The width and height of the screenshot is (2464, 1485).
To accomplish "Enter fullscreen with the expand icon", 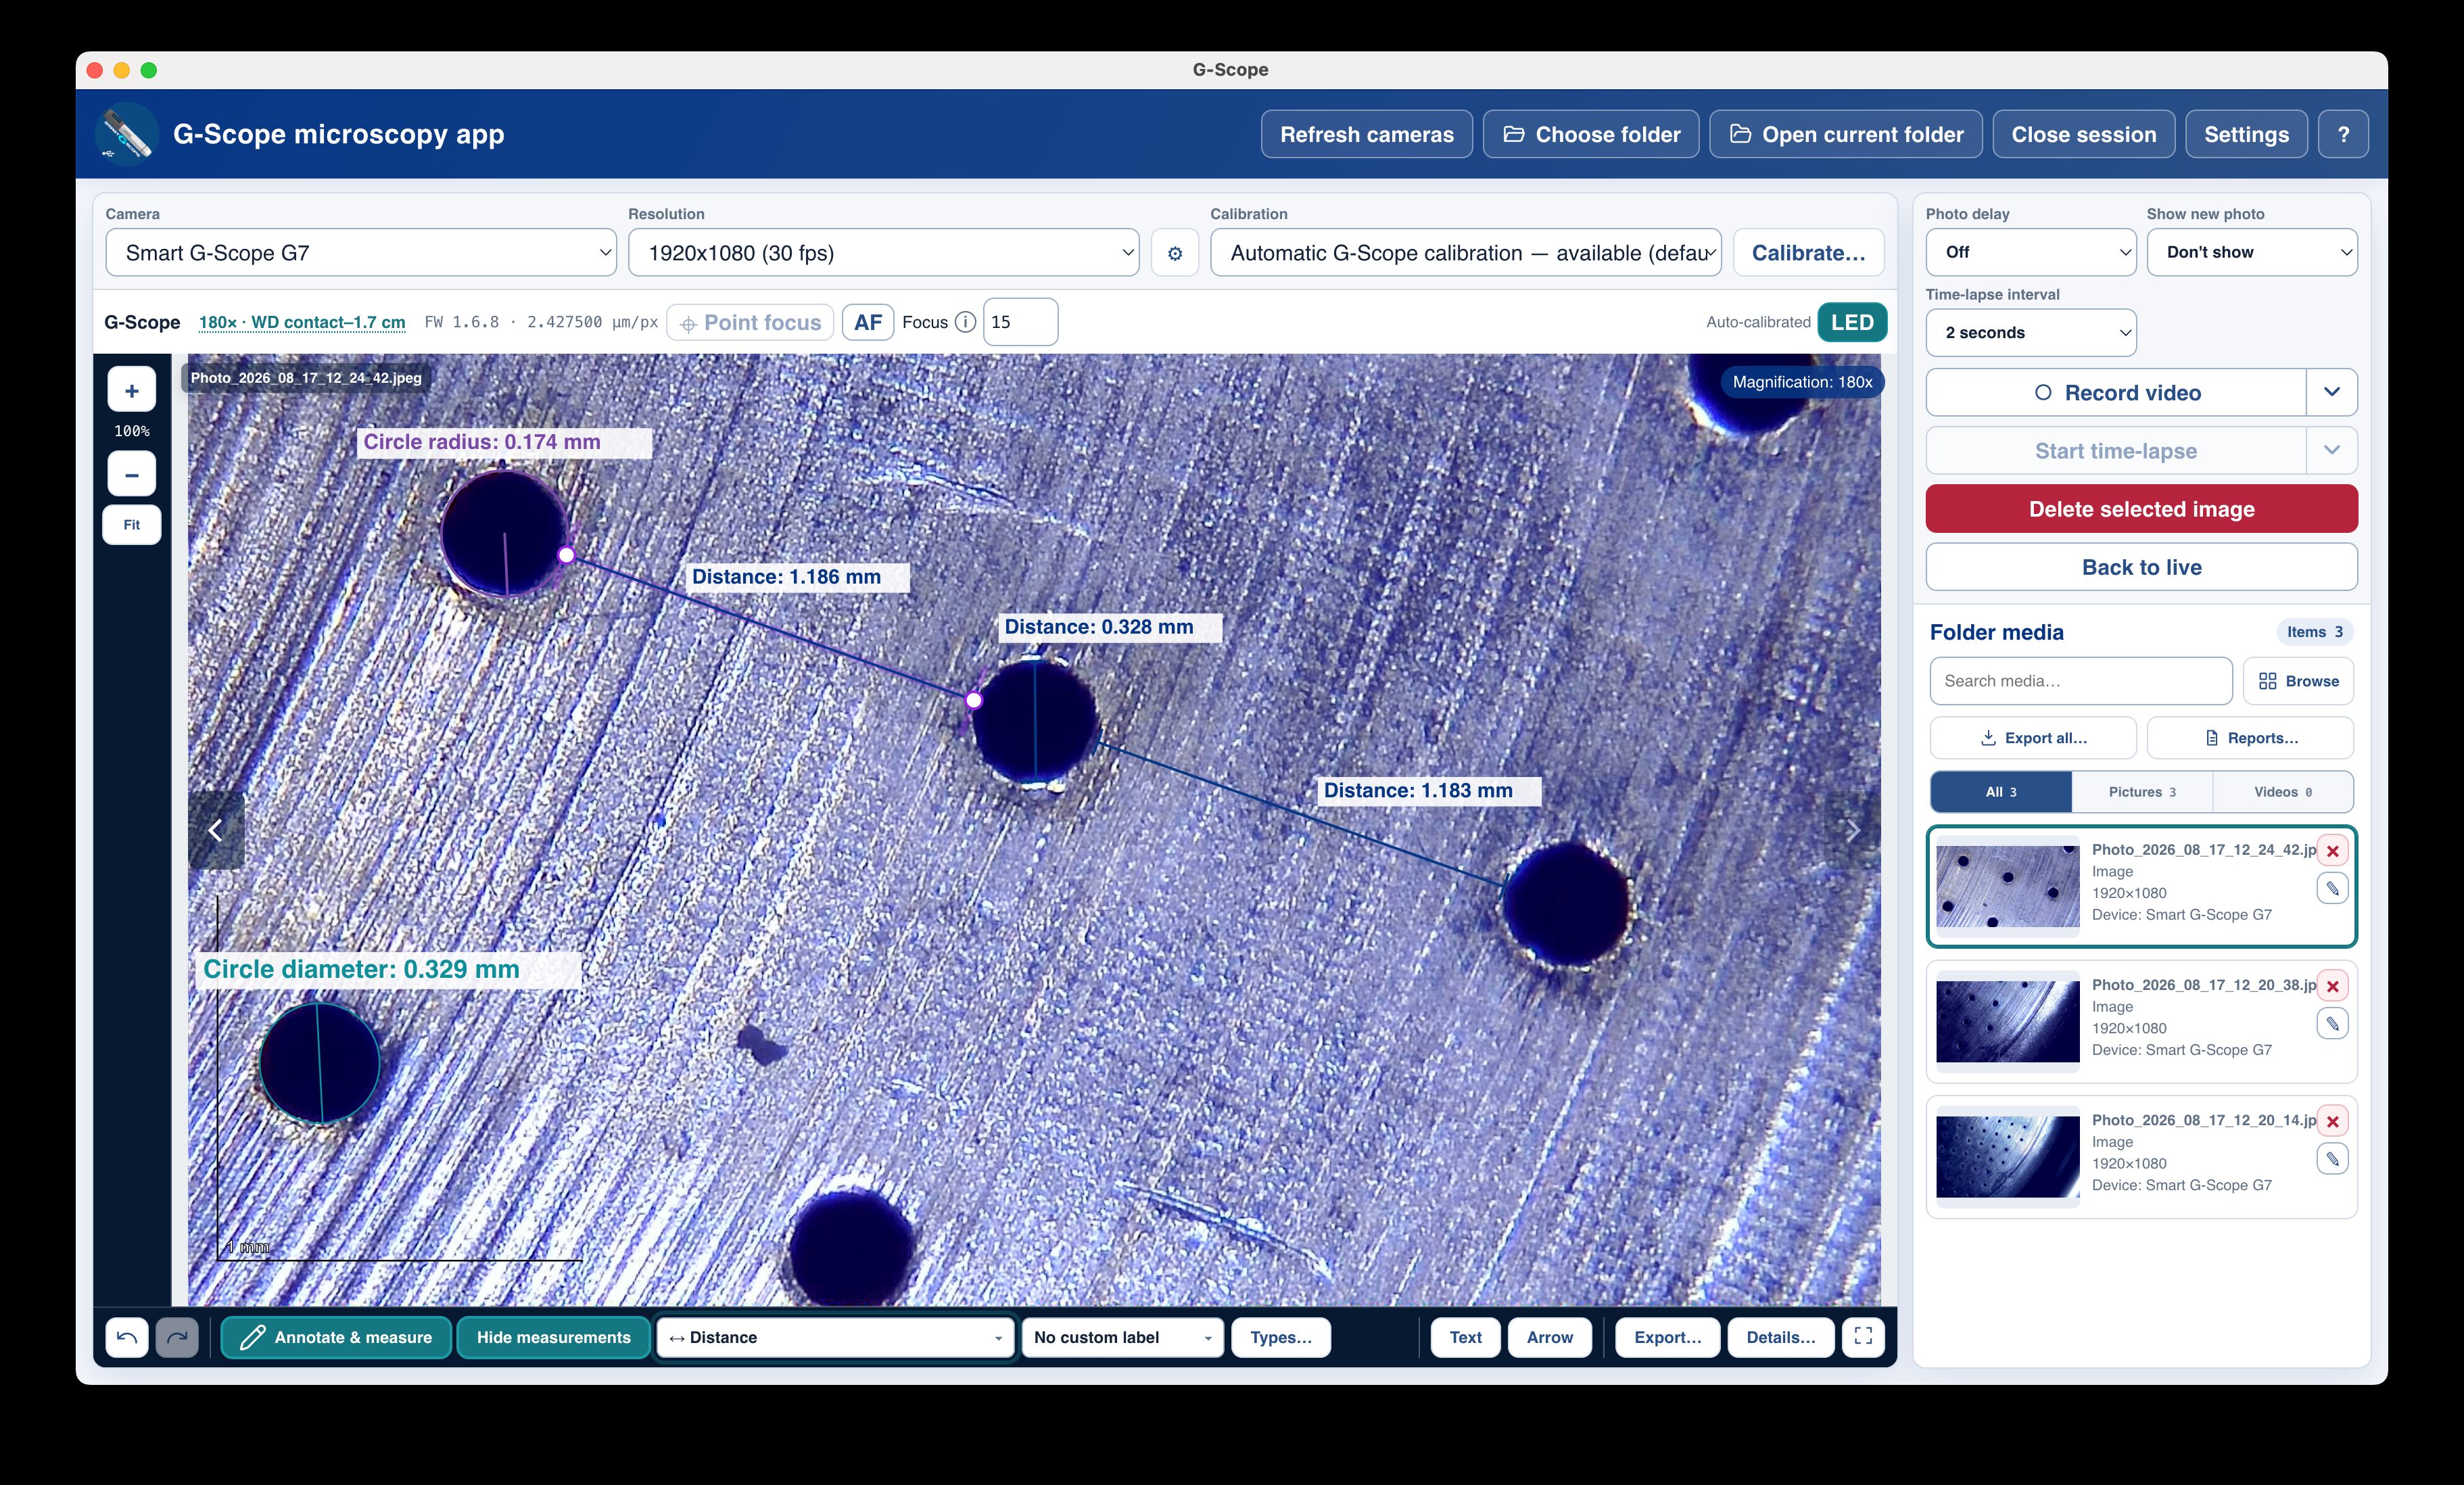I will click(1863, 1337).
